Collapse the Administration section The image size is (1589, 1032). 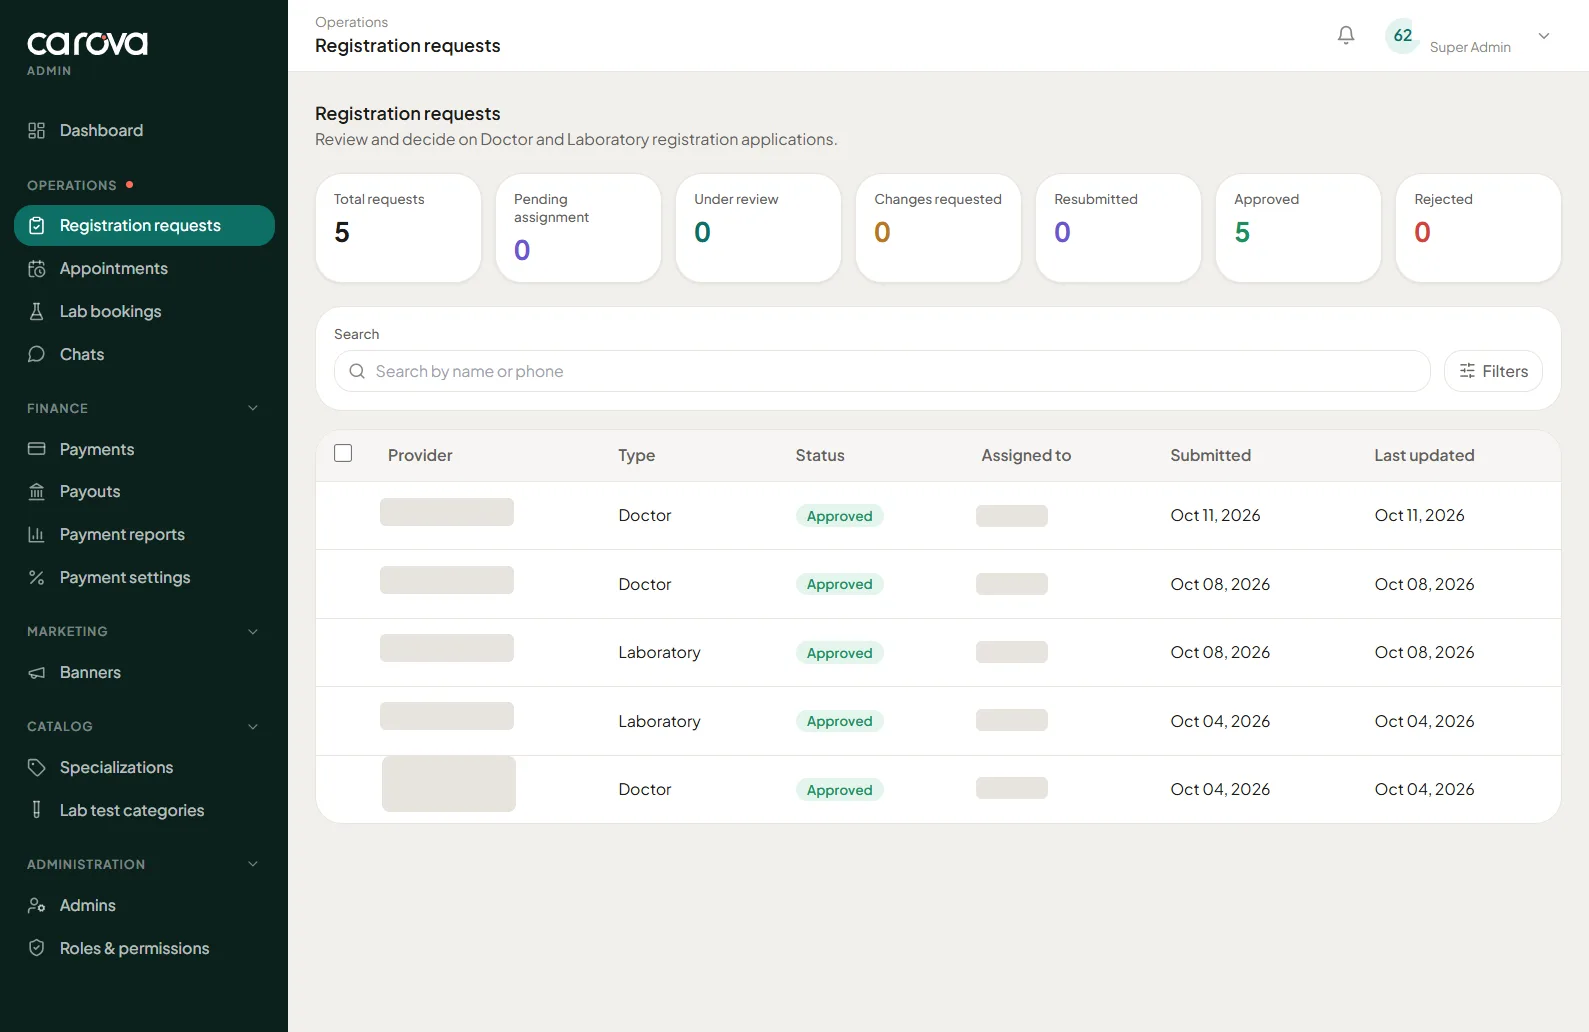click(253, 864)
